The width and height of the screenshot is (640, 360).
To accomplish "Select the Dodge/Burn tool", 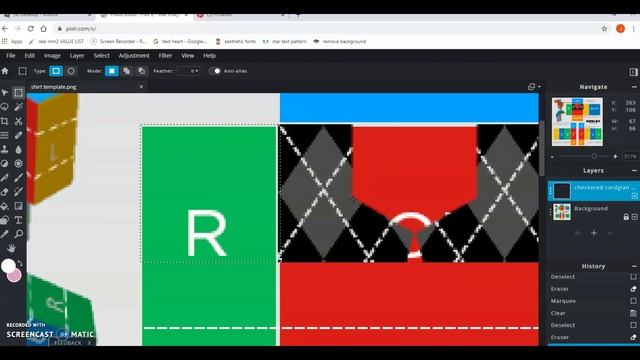I will (4, 164).
